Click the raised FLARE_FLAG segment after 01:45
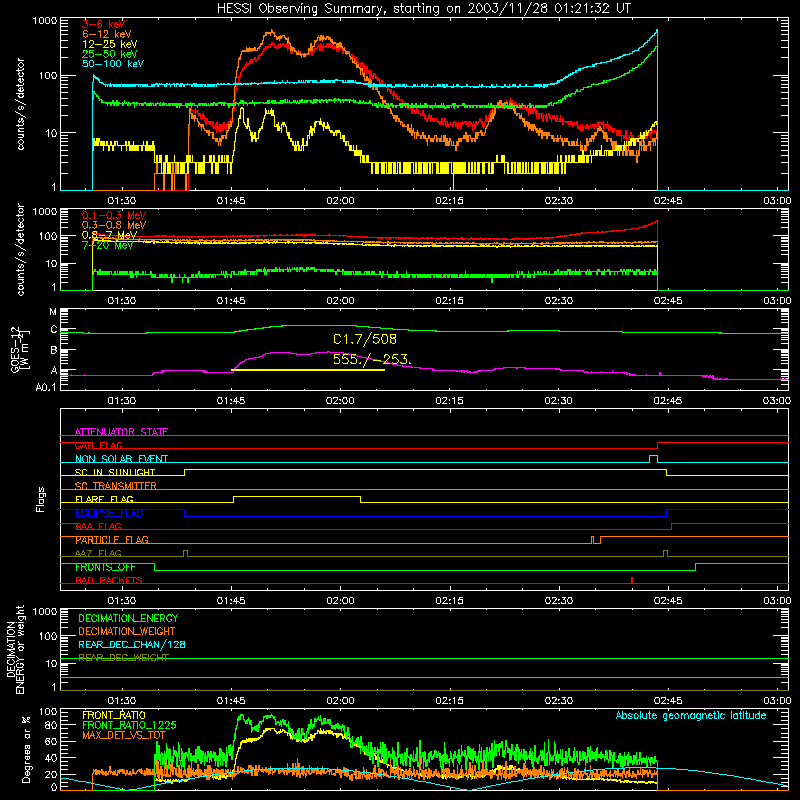Viewport: 800px width, 800px height. tap(297, 496)
